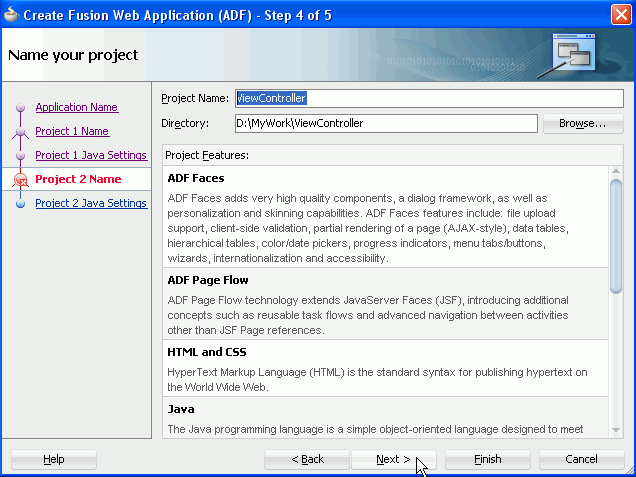Image resolution: width=636 pixels, height=477 pixels.
Task: Click the Project 1 Name step bullet icon
Action: tap(21, 132)
